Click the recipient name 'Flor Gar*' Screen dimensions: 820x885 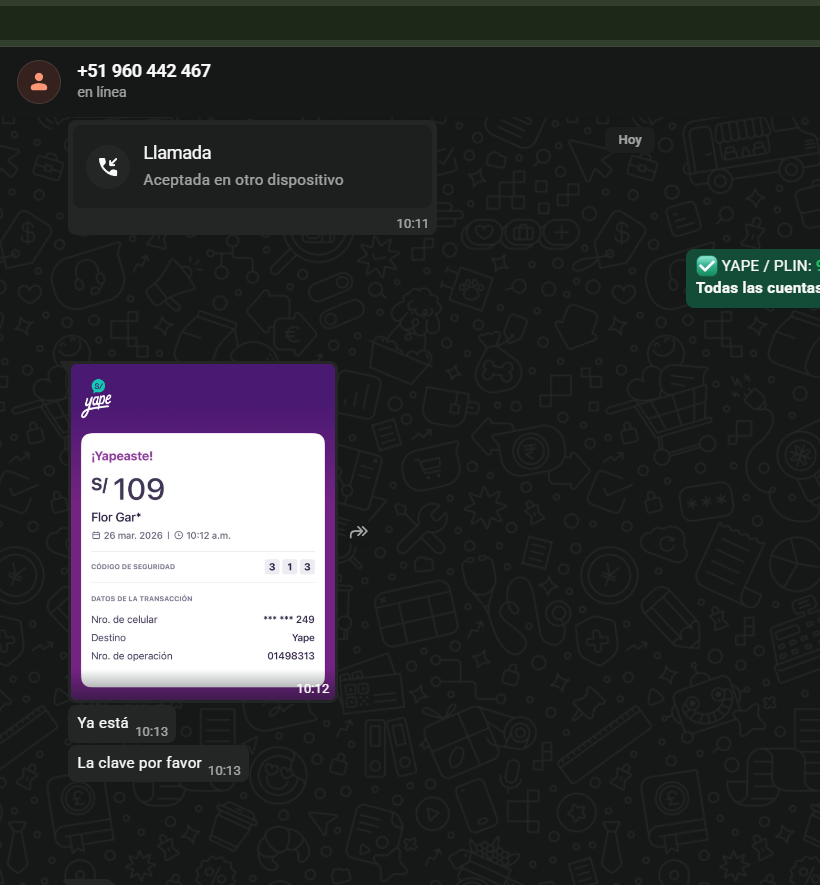tap(116, 517)
